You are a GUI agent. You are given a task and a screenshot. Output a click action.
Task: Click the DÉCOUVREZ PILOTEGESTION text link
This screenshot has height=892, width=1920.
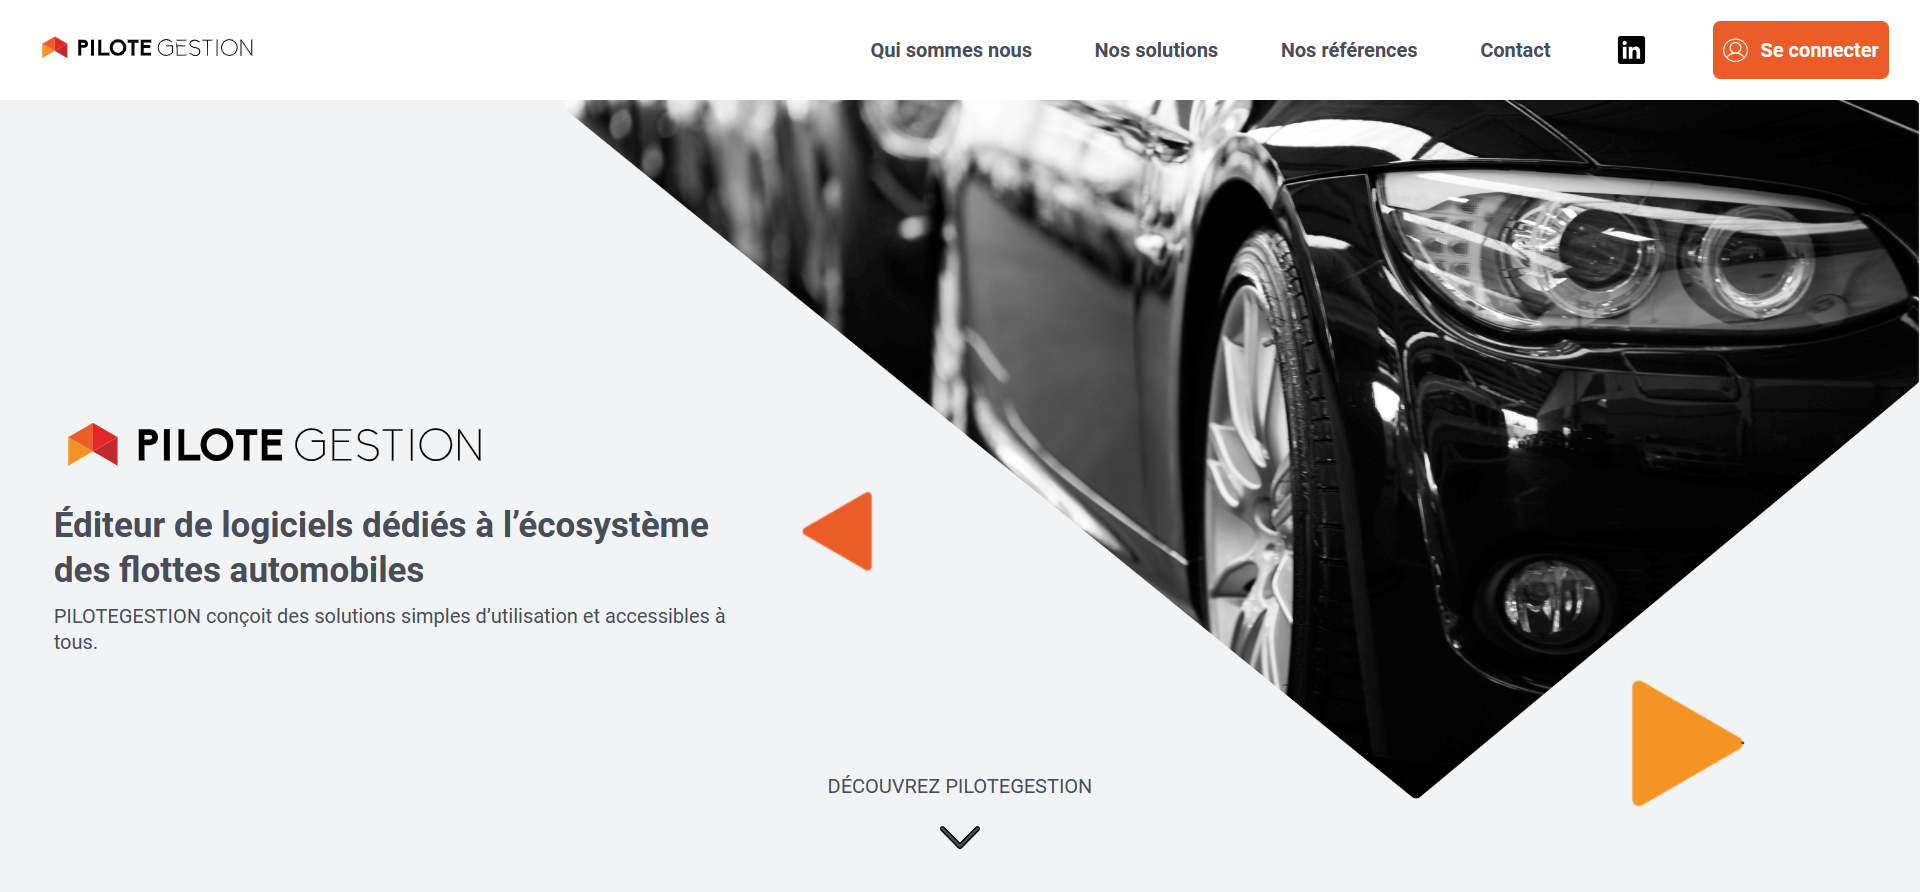point(960,786)
